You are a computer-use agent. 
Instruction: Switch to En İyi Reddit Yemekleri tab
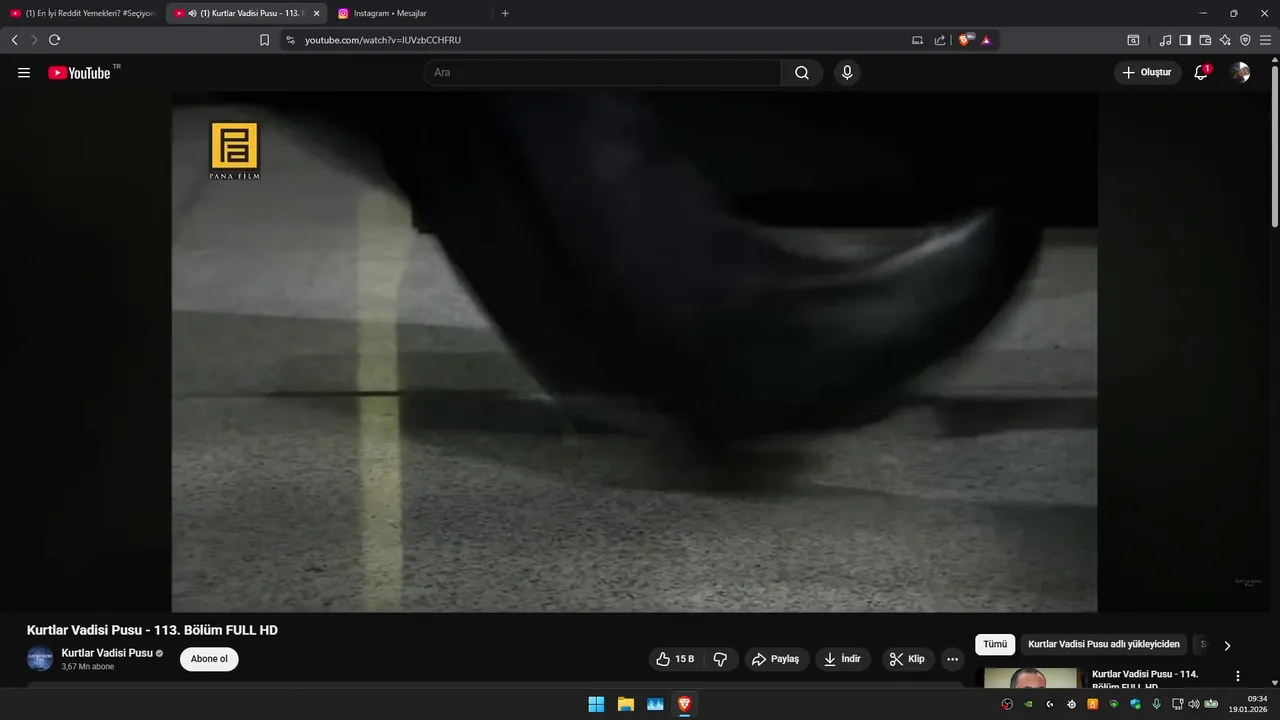(81, 13)
